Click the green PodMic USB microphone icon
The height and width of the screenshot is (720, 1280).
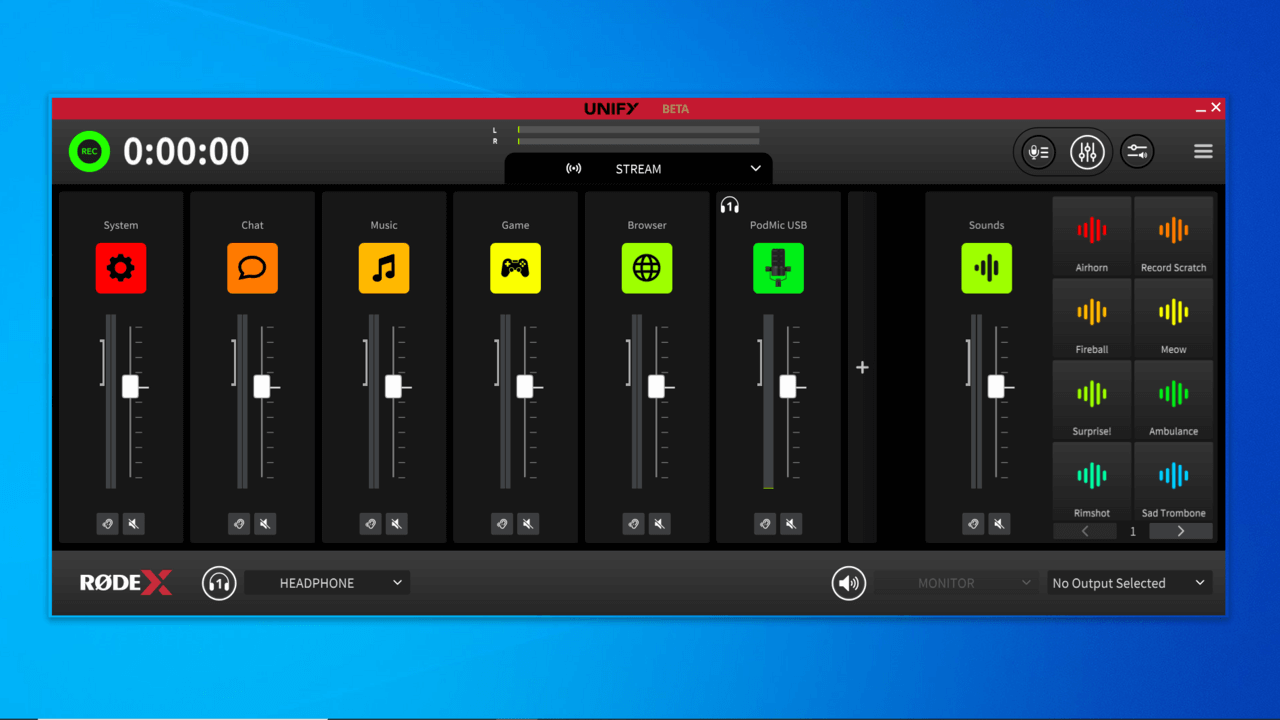pos(778,268)
